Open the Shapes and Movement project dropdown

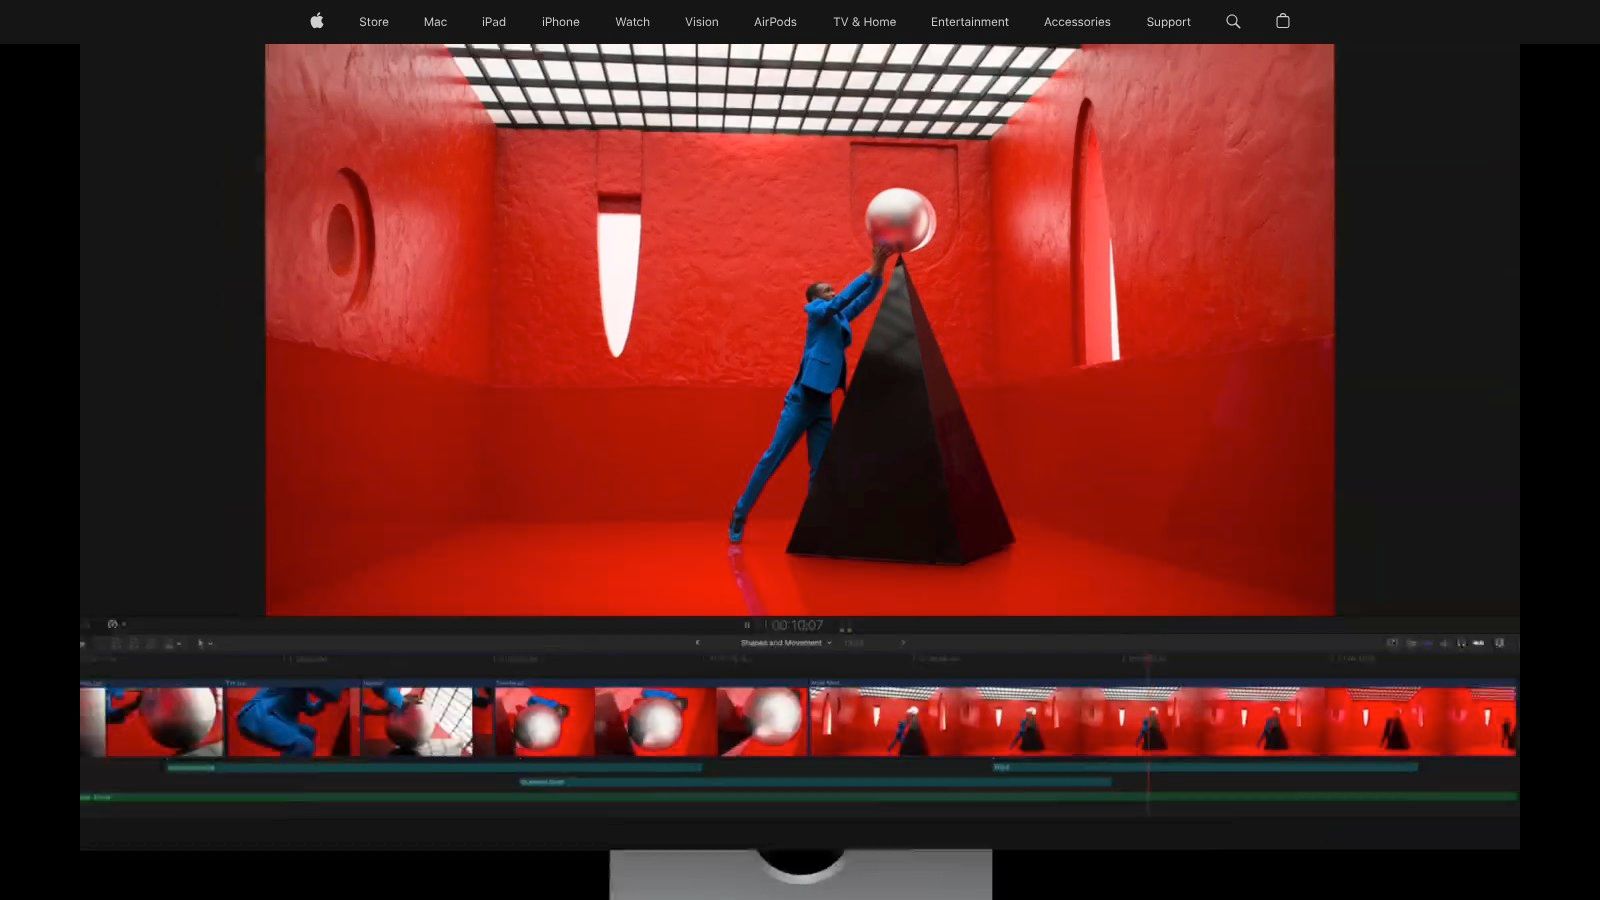pyautogui.click(x=783, y=643)
